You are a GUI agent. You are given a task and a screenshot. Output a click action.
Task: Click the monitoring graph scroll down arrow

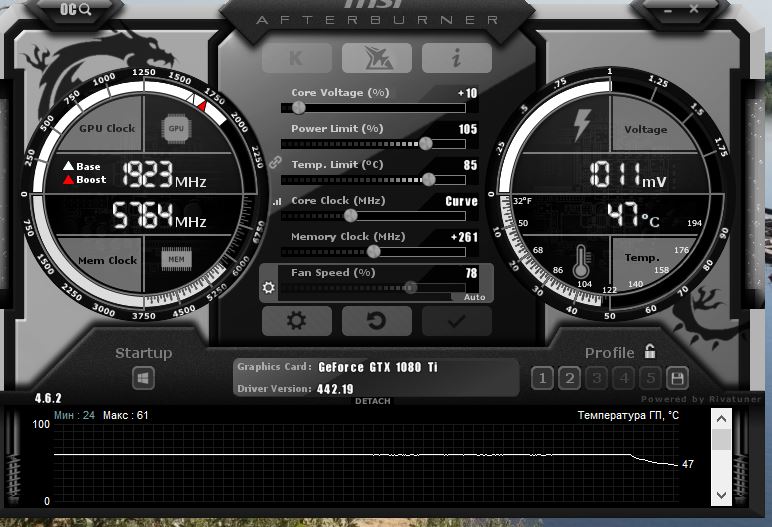pos(721,495)
